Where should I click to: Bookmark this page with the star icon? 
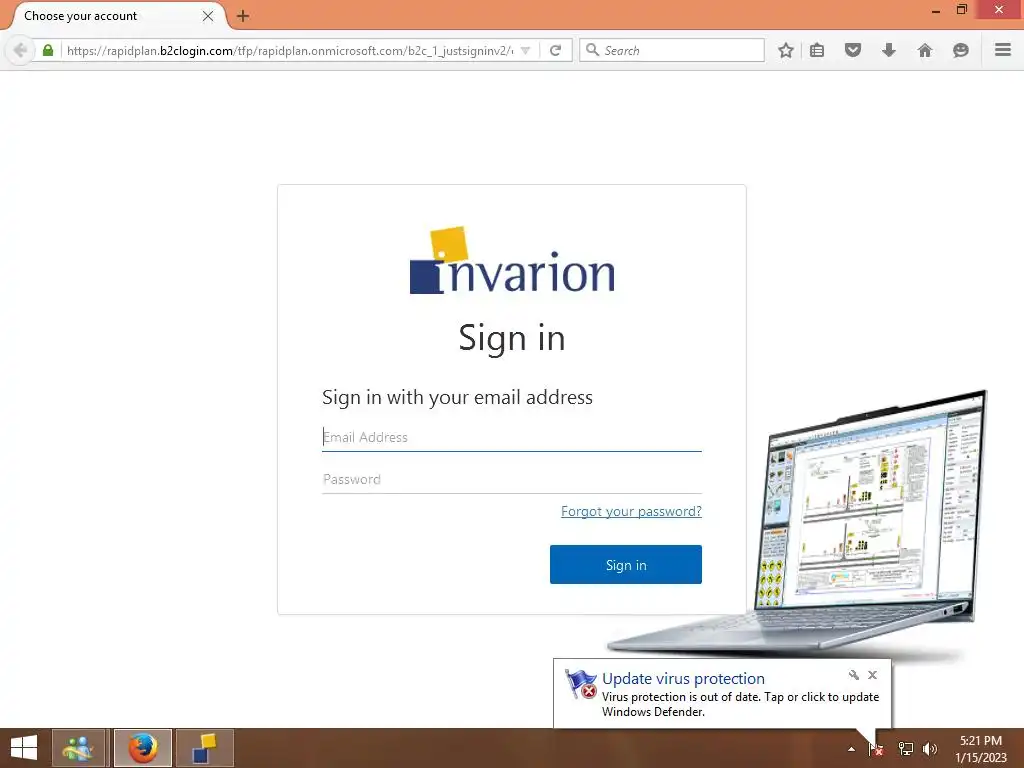786,50
